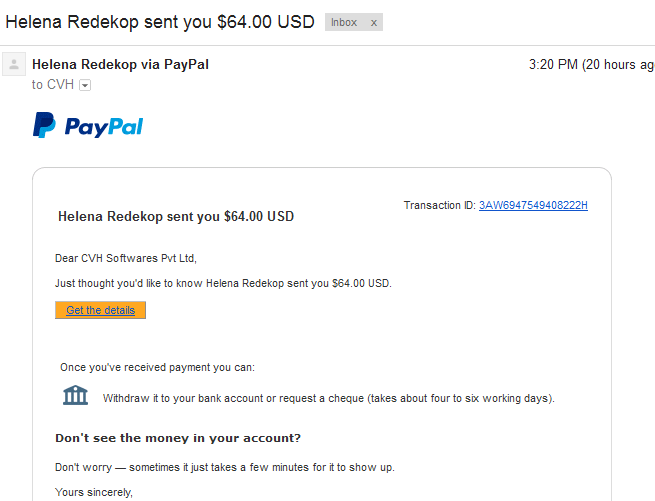
Task: Click 'Once you've received payment you can' line
Action: pyautogui.click(x=157, y=367)
